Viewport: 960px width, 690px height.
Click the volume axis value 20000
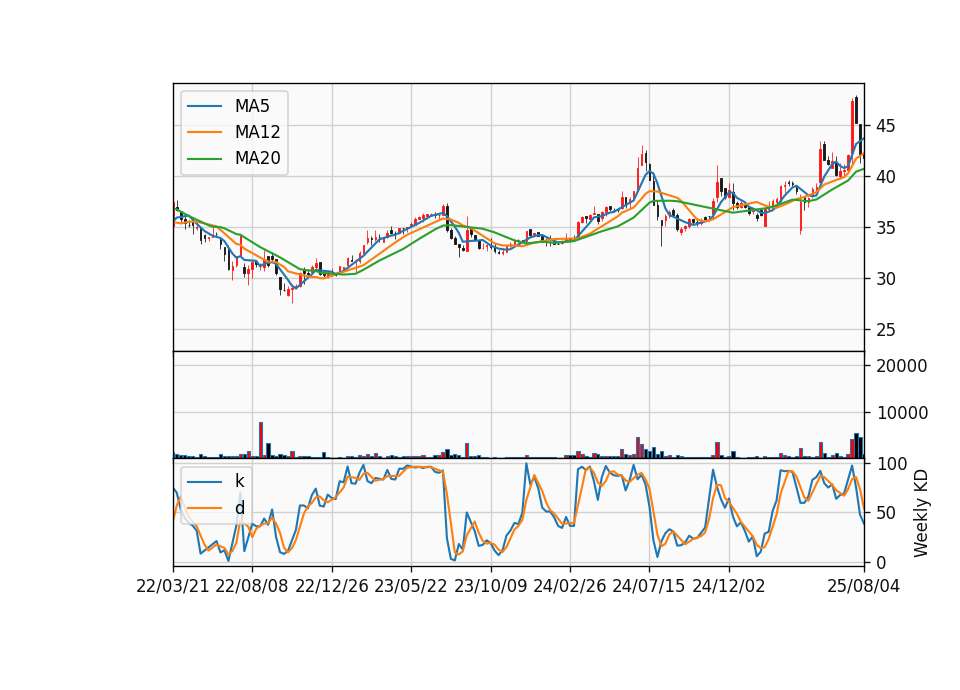902,366
